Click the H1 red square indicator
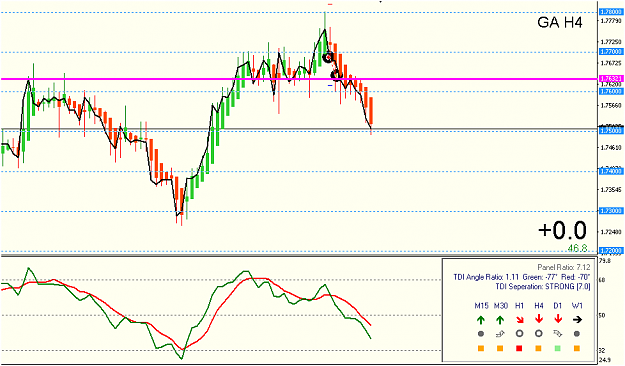 pyautogui.click(x=519, y=348)
